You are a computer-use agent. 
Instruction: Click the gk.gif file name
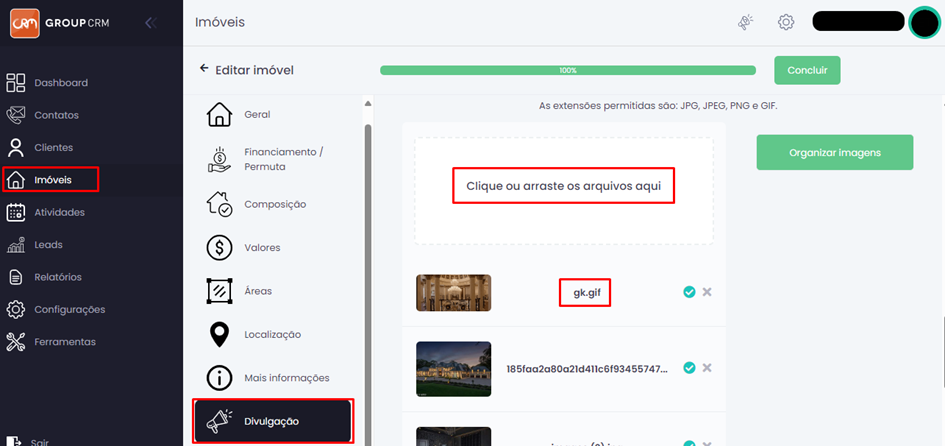pyautogui.click(x=585, y=292)
